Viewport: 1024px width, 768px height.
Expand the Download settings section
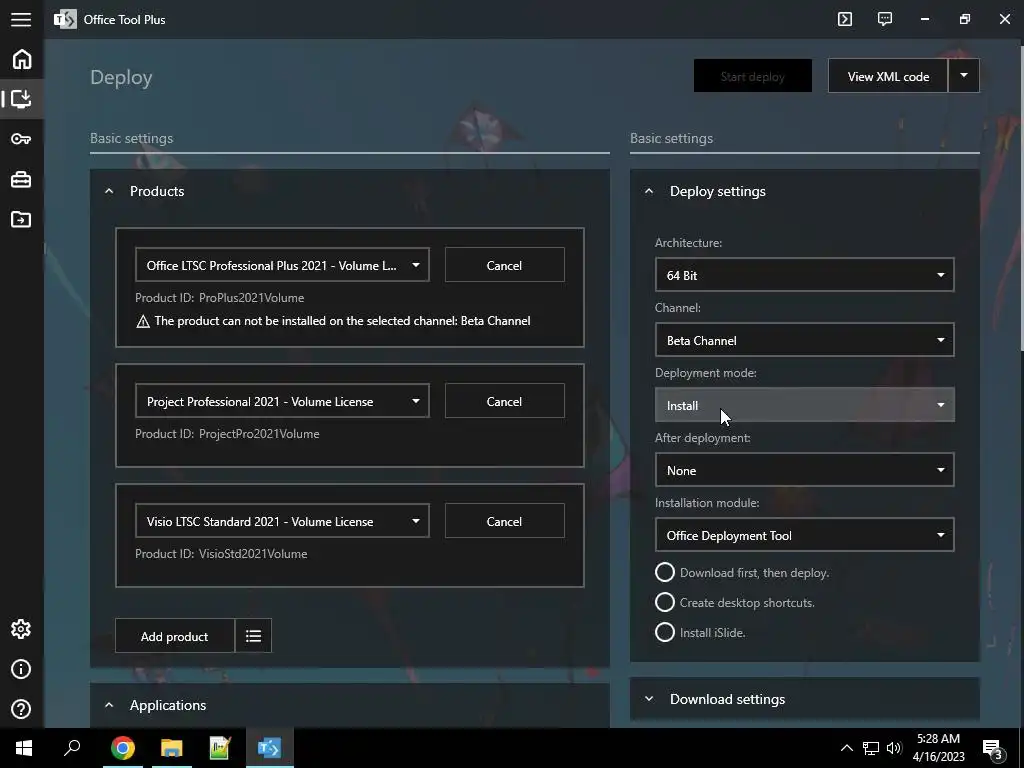[x=649, y=699]
